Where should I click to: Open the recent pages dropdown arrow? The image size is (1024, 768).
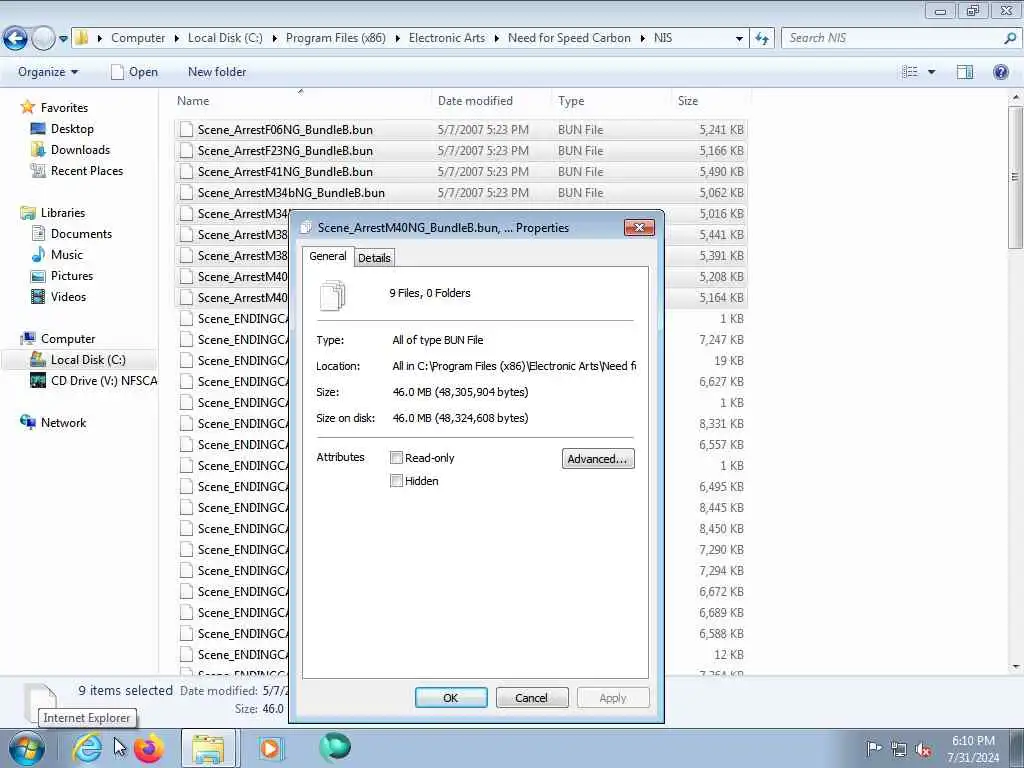[63, 39]
